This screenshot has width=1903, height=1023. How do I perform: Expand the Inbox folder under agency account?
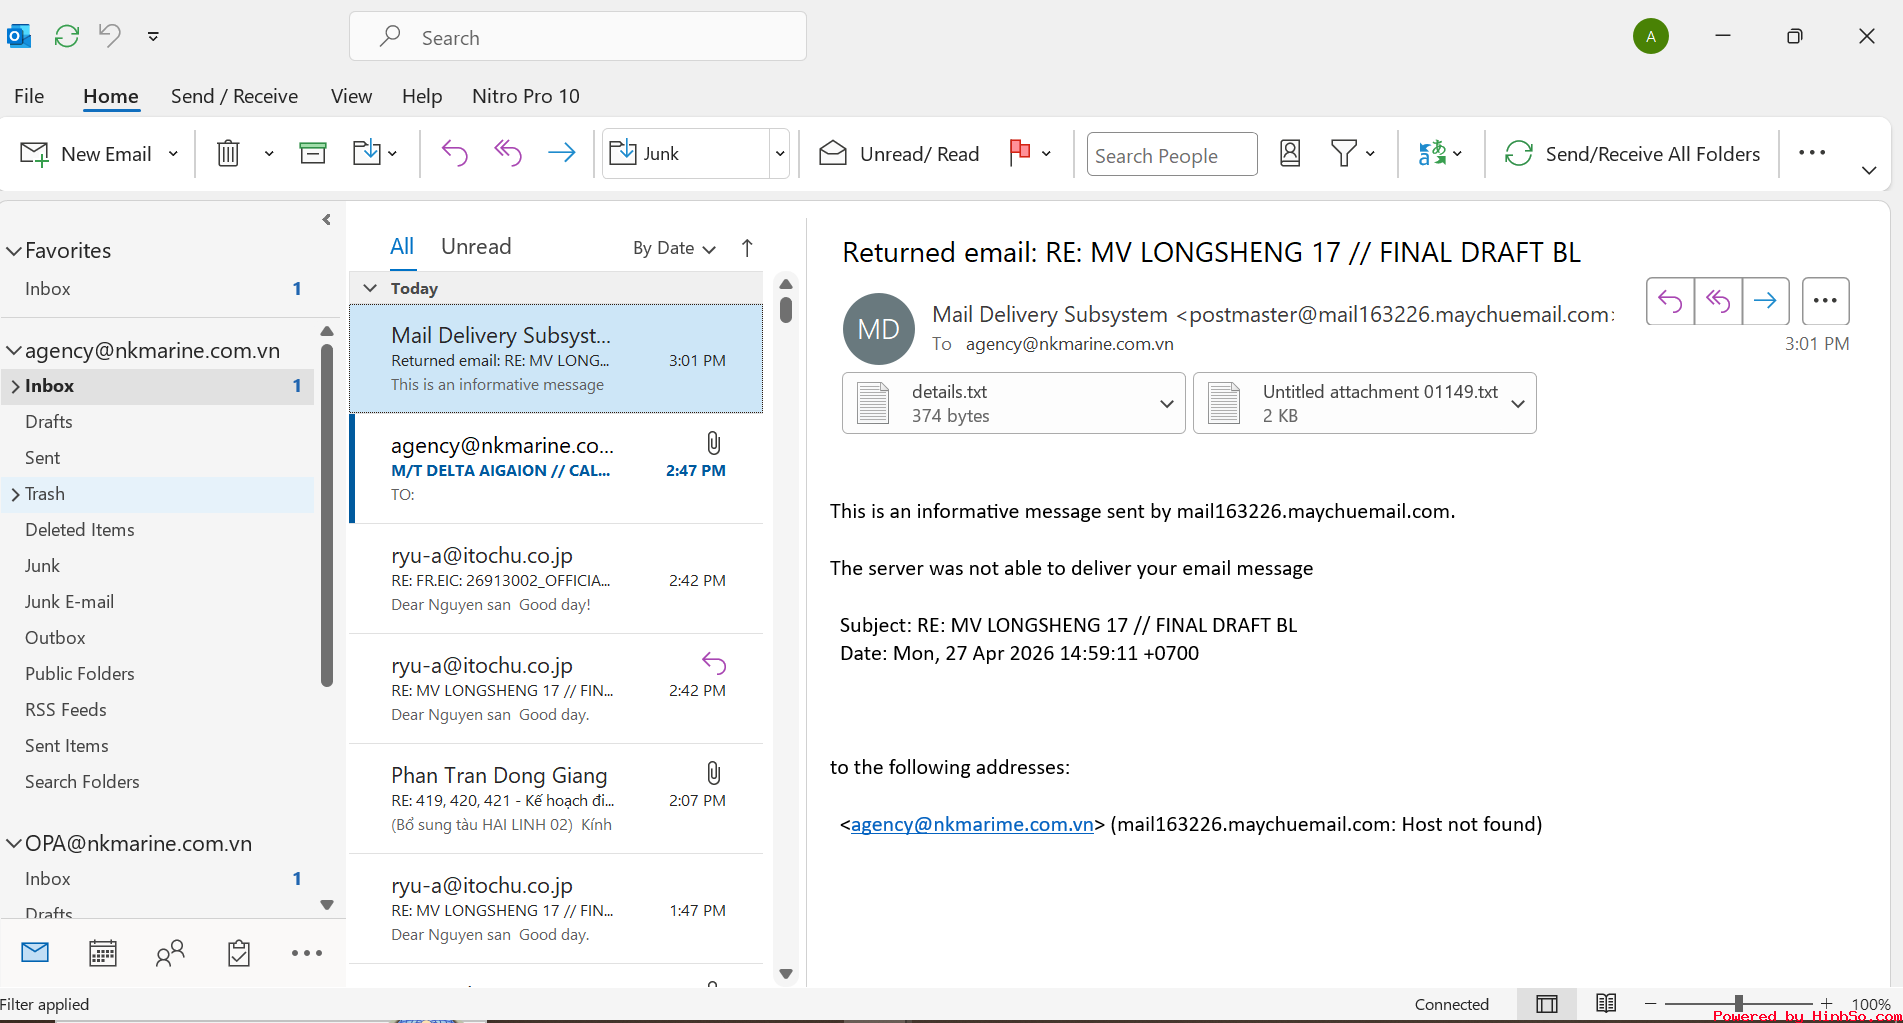15,386
